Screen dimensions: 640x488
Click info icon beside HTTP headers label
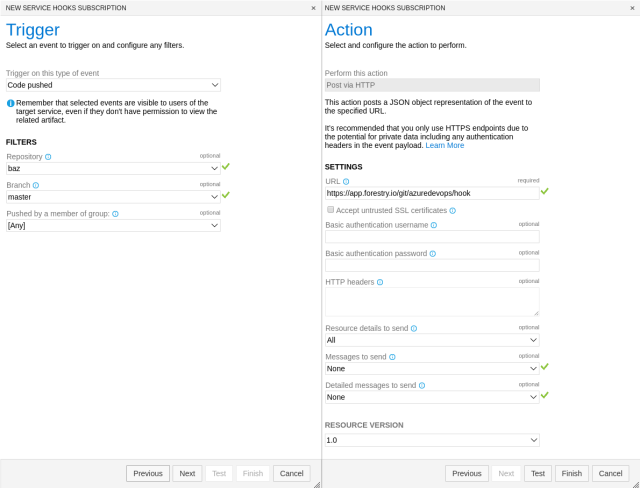[x=380, y=282]
